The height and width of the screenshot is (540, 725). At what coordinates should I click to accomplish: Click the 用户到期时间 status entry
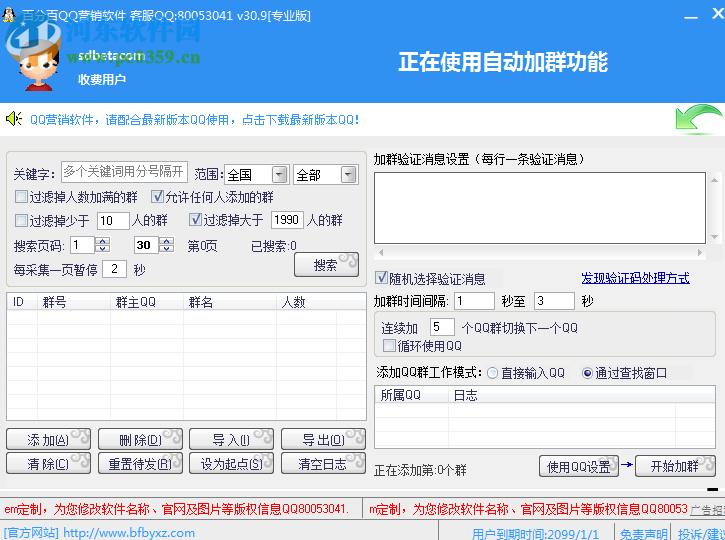point(535,534)
